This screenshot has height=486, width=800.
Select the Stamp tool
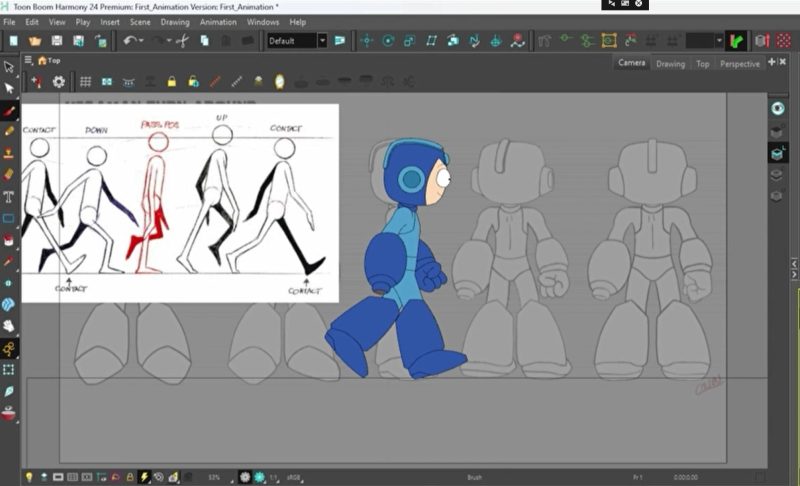tap(9, 153)
